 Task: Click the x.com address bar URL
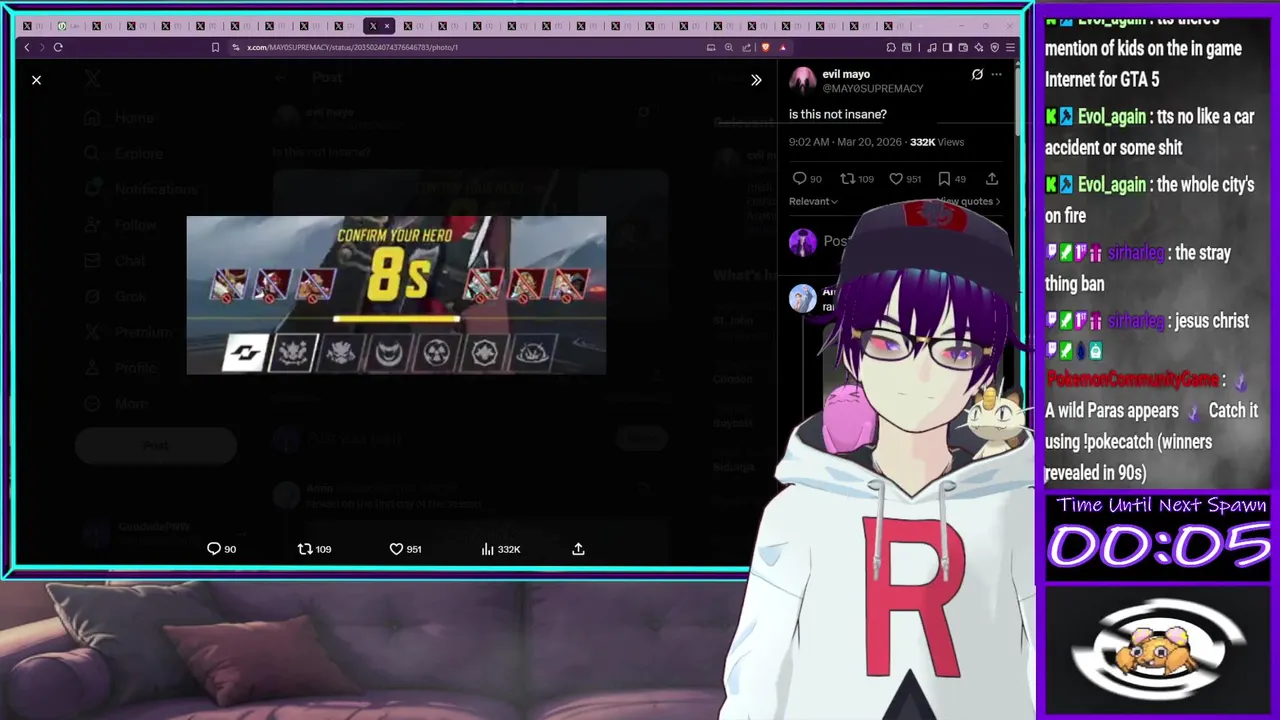coord(352,47)
